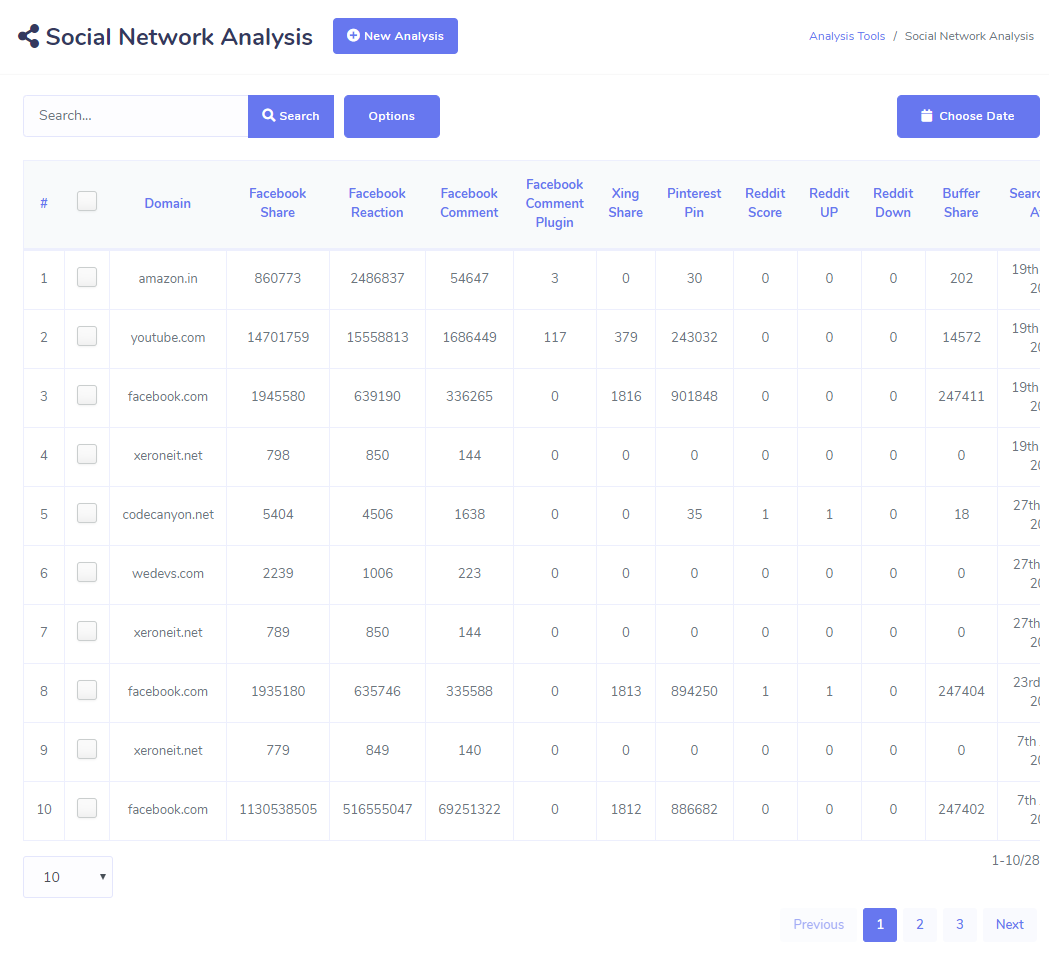Click the plus icon in New Analysis
The height and width of the screenshot is (959, 1049).
pyautogui.click(x=353, y=36)
